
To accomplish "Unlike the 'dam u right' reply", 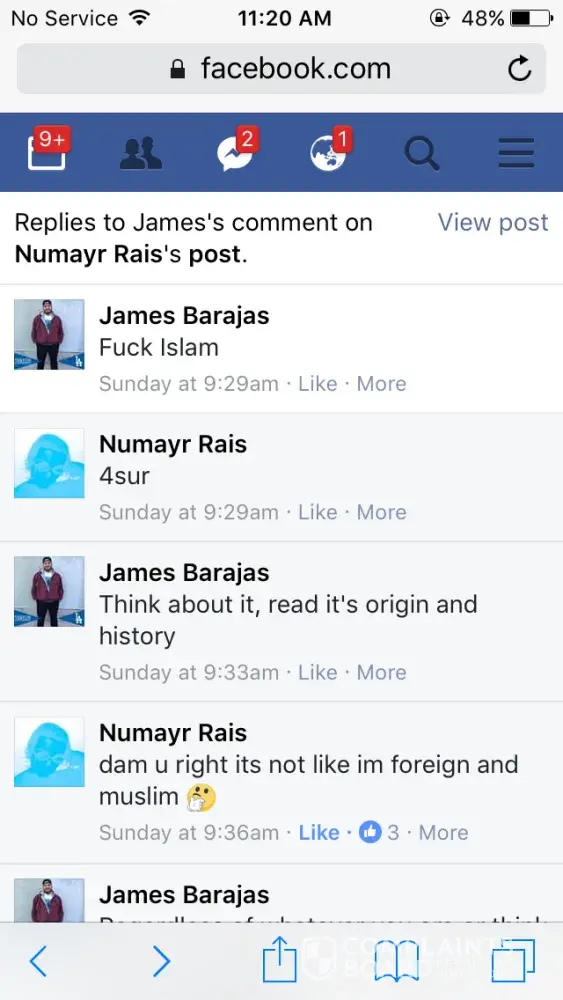I will [319, 832].
